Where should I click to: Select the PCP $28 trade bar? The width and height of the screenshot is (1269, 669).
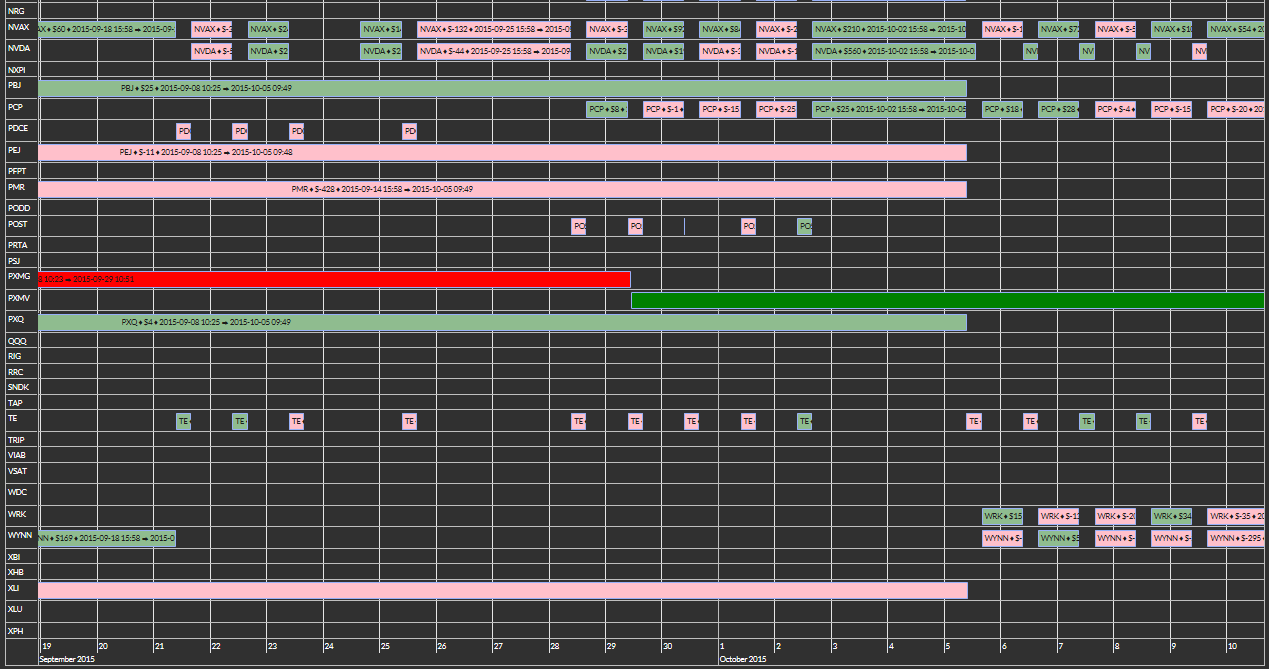(x=1059, y=109)
